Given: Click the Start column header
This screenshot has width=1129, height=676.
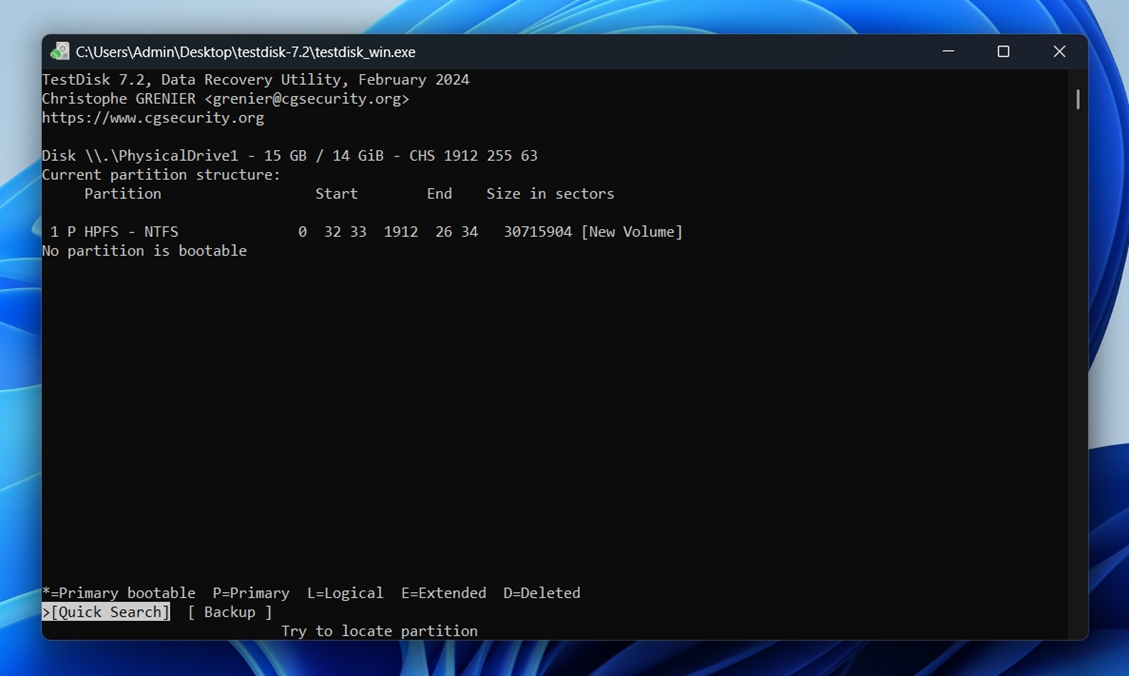Looking at the screenshot, I should (x=336, y=194).
